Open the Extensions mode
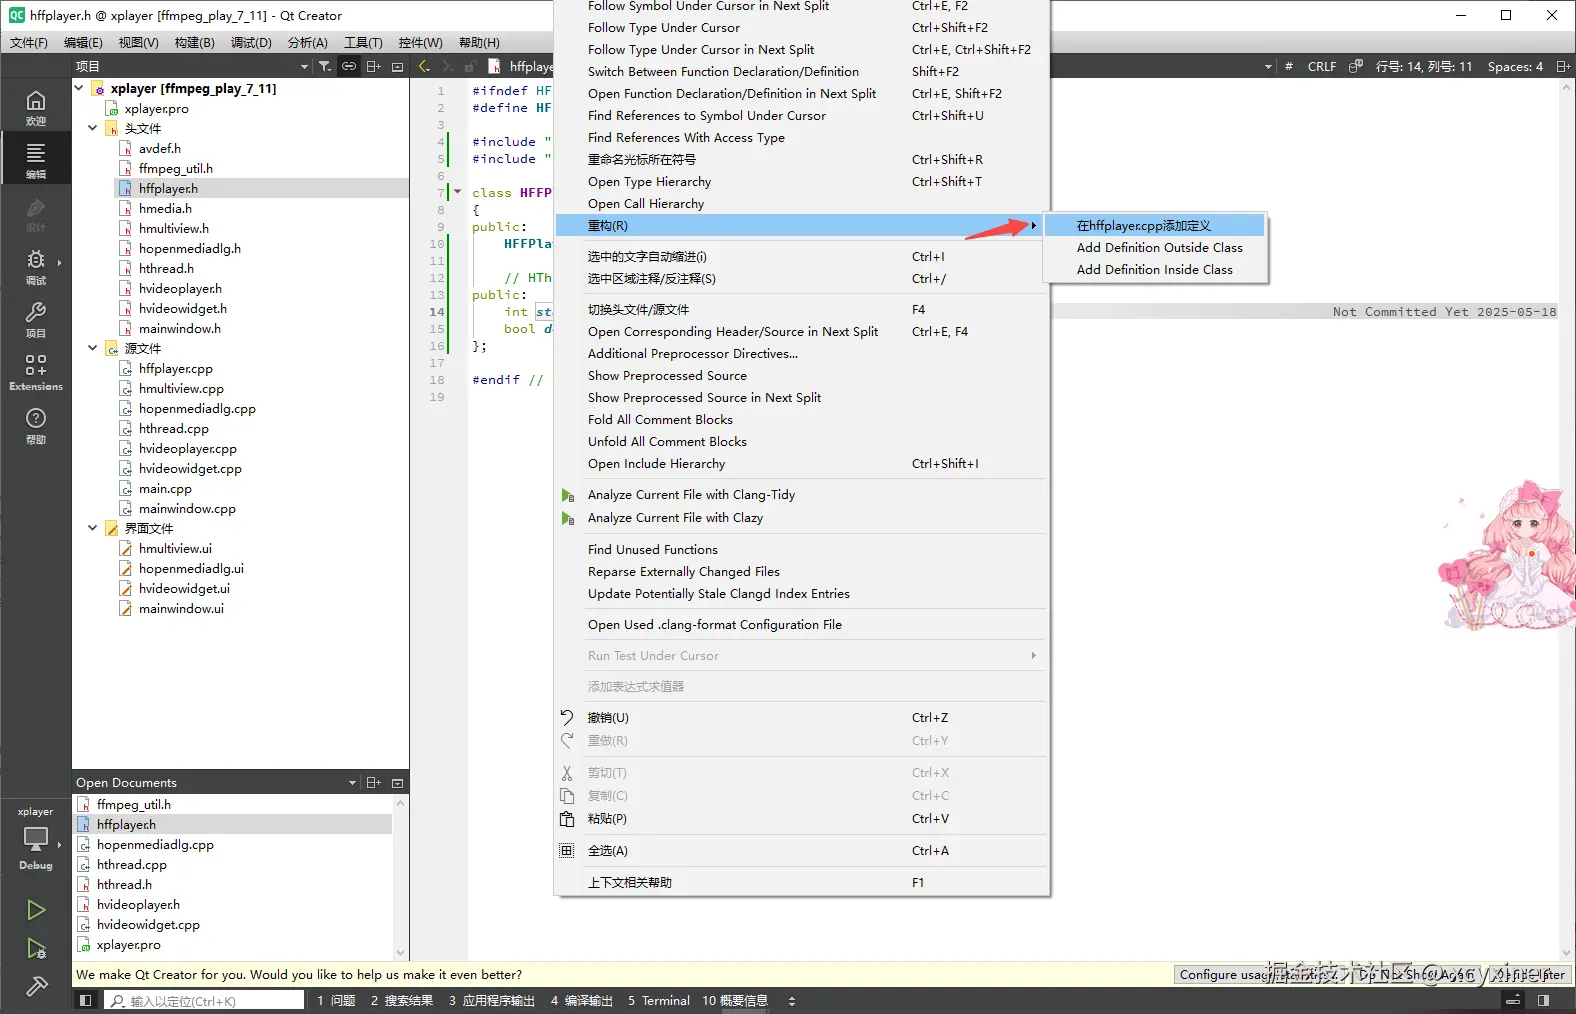Screen dimensions: 1576x1014 pos(36,371)
